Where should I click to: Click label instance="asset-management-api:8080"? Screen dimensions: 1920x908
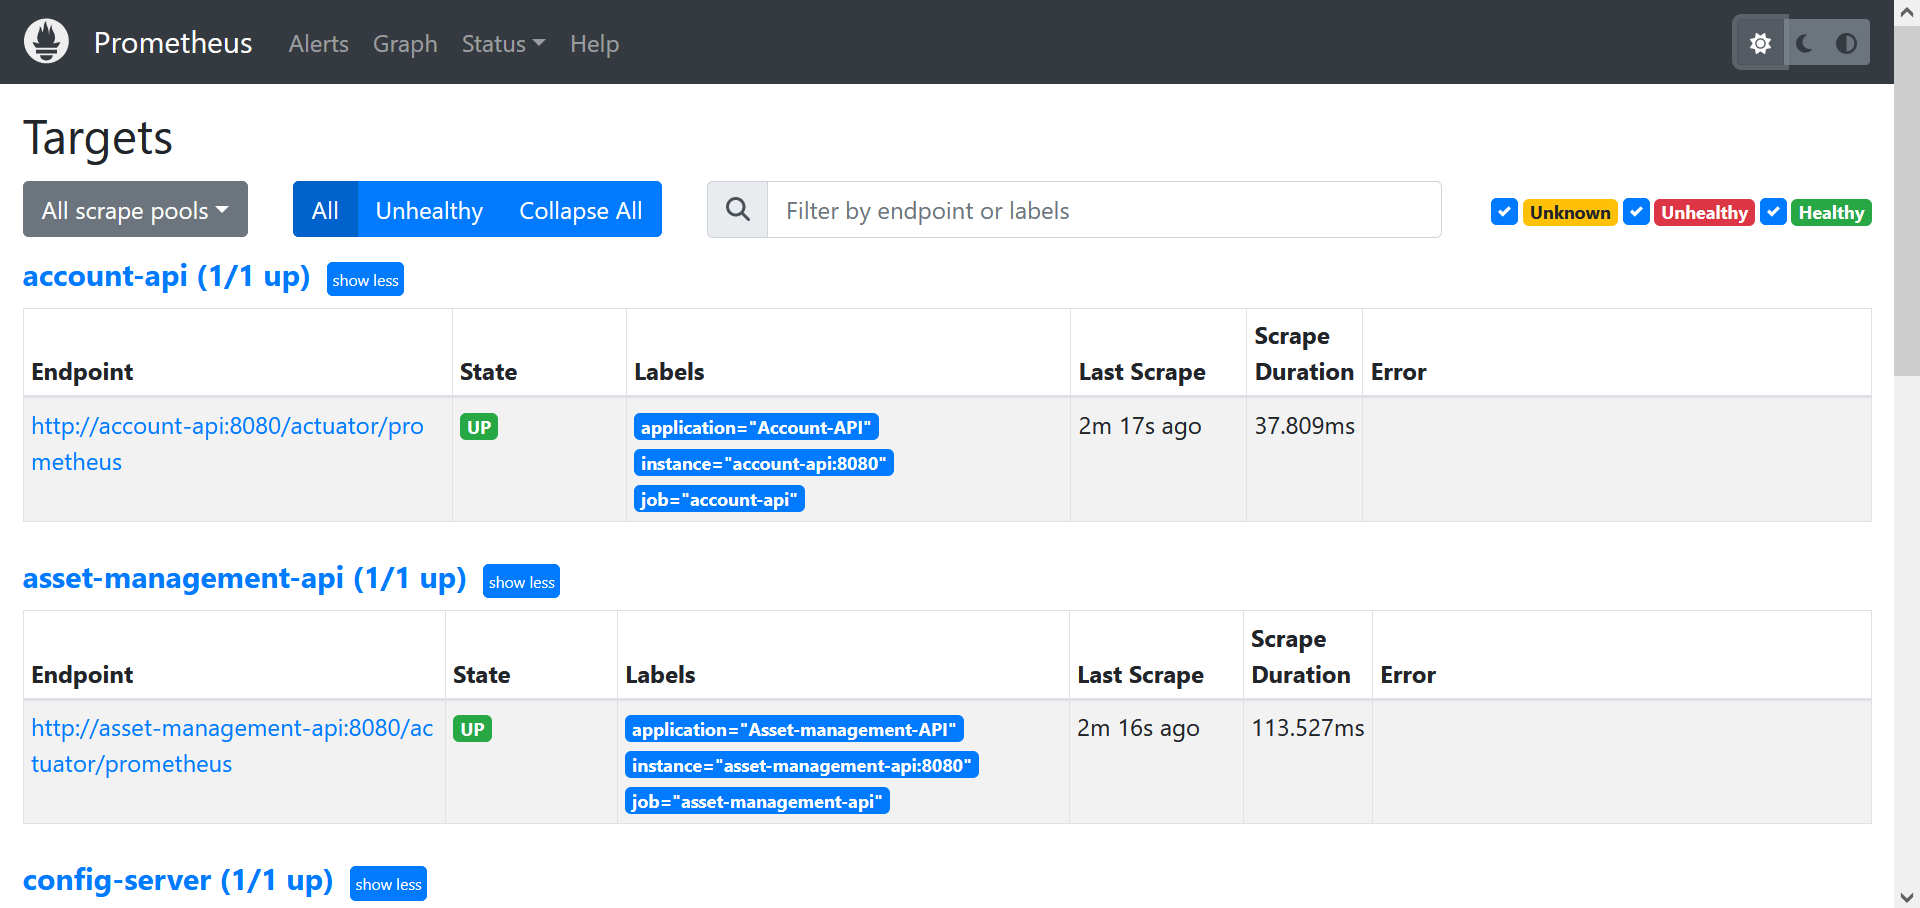tap(802, 765)
